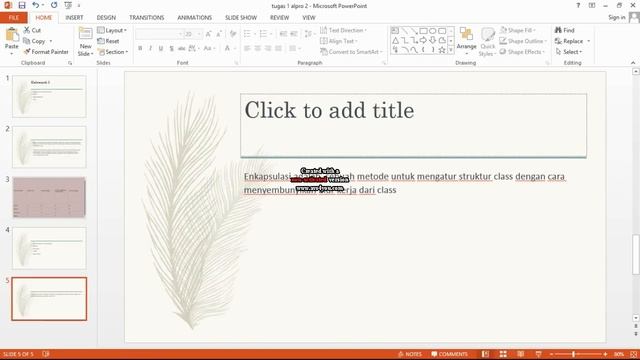Decrease font size

219,34
